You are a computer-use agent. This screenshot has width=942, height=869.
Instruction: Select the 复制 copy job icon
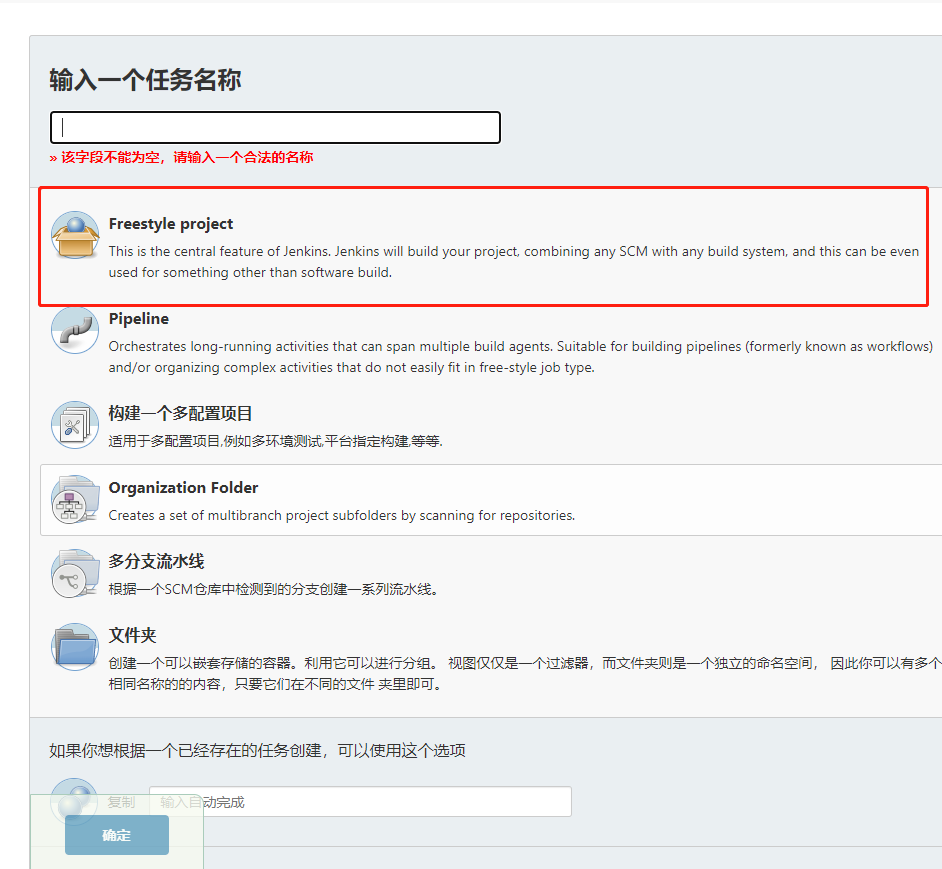point(74,800)
